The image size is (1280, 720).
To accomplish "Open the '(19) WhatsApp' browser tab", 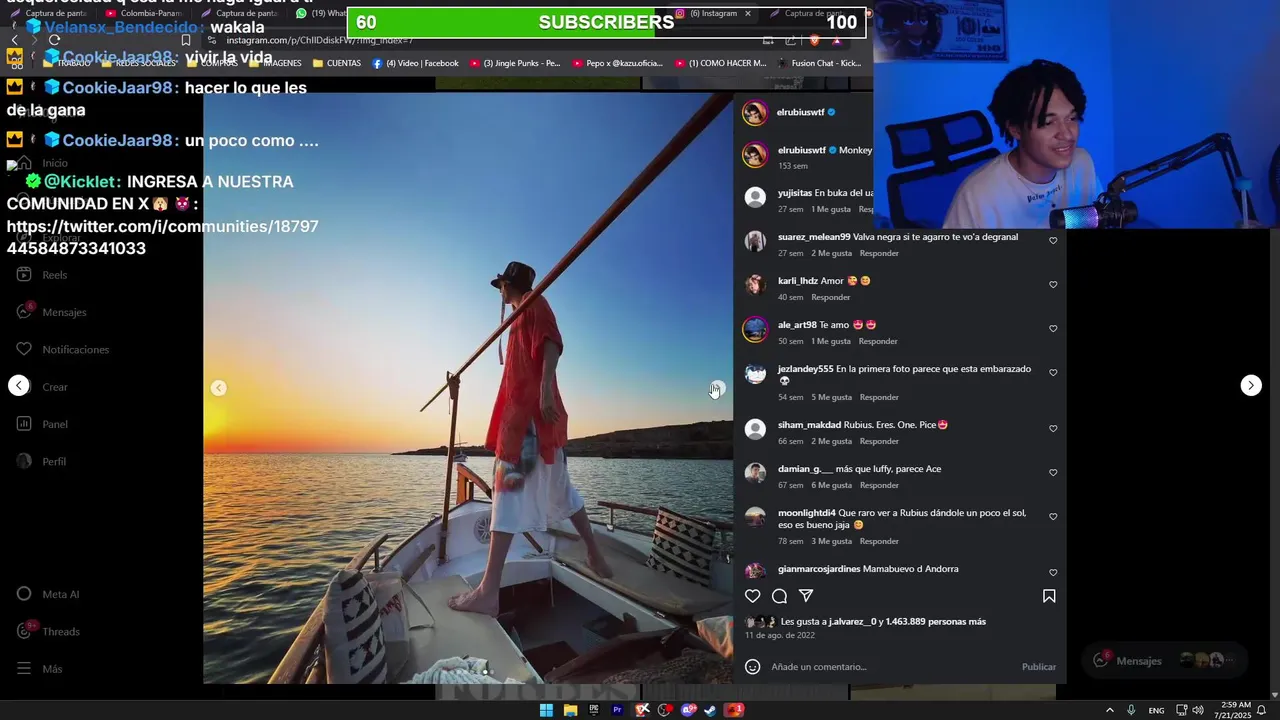I will (x=322, y=14).
